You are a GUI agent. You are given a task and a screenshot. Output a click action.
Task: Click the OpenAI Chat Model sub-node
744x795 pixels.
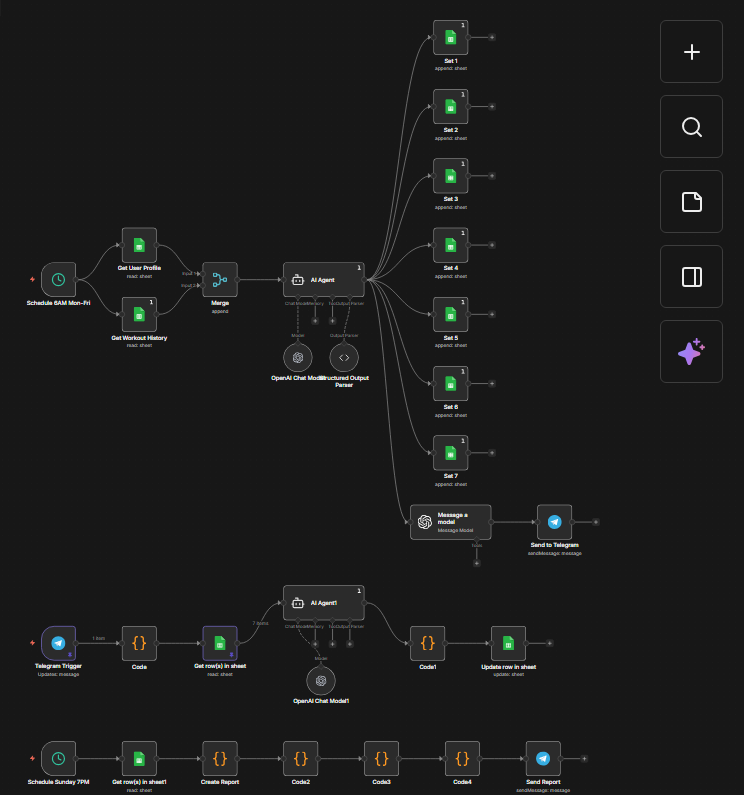[297, 357]
